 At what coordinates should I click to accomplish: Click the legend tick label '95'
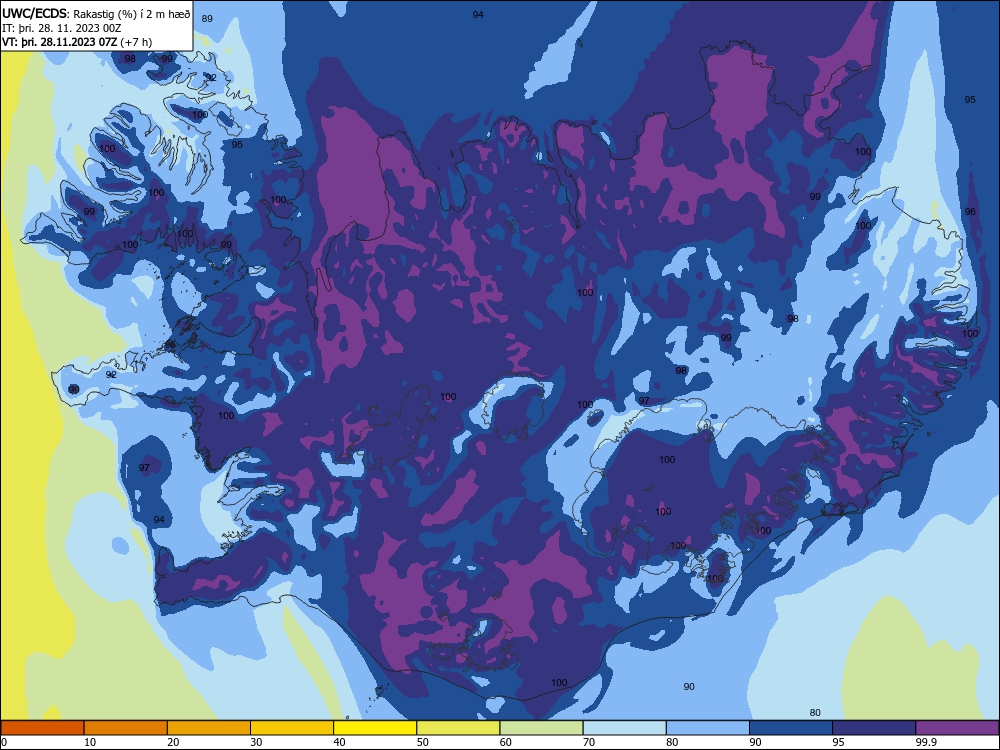tap(839, 742)
